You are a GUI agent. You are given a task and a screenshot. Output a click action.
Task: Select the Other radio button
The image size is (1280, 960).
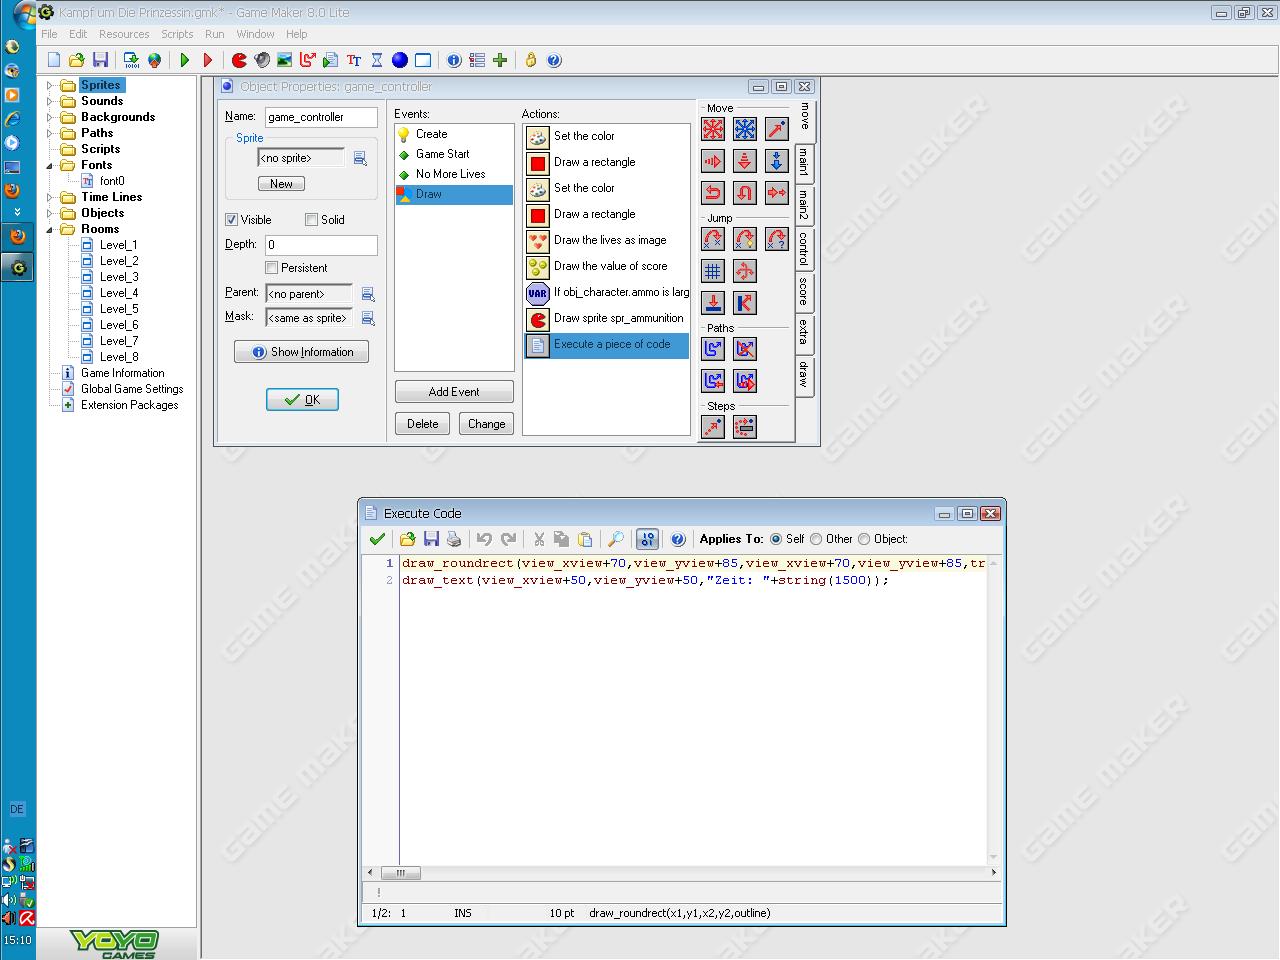coord(817,539)
